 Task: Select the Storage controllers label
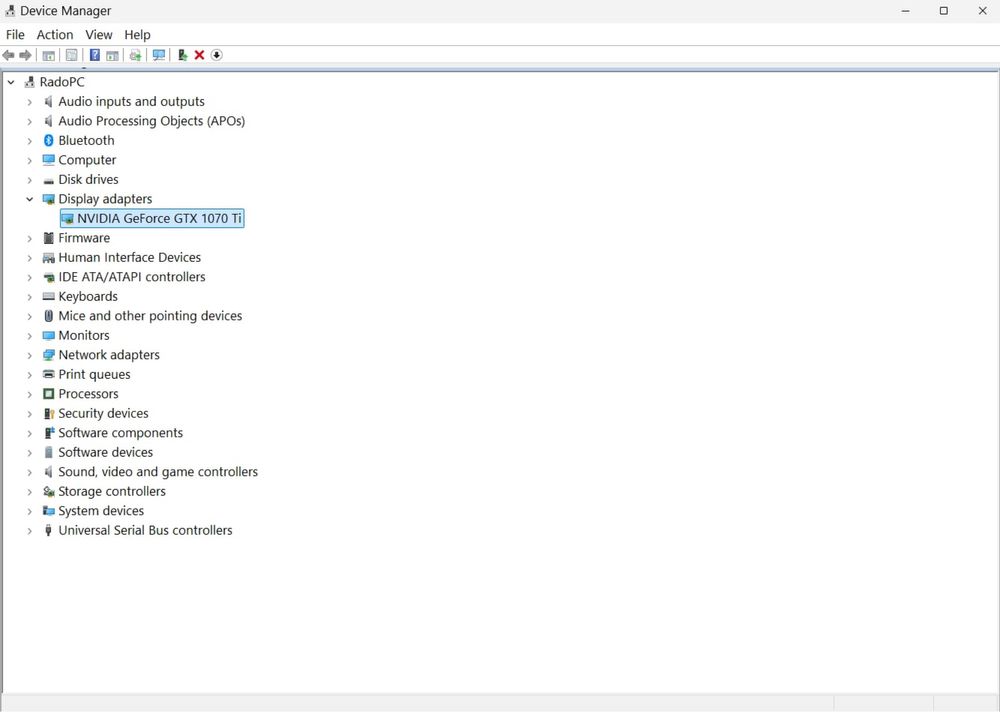112,491
